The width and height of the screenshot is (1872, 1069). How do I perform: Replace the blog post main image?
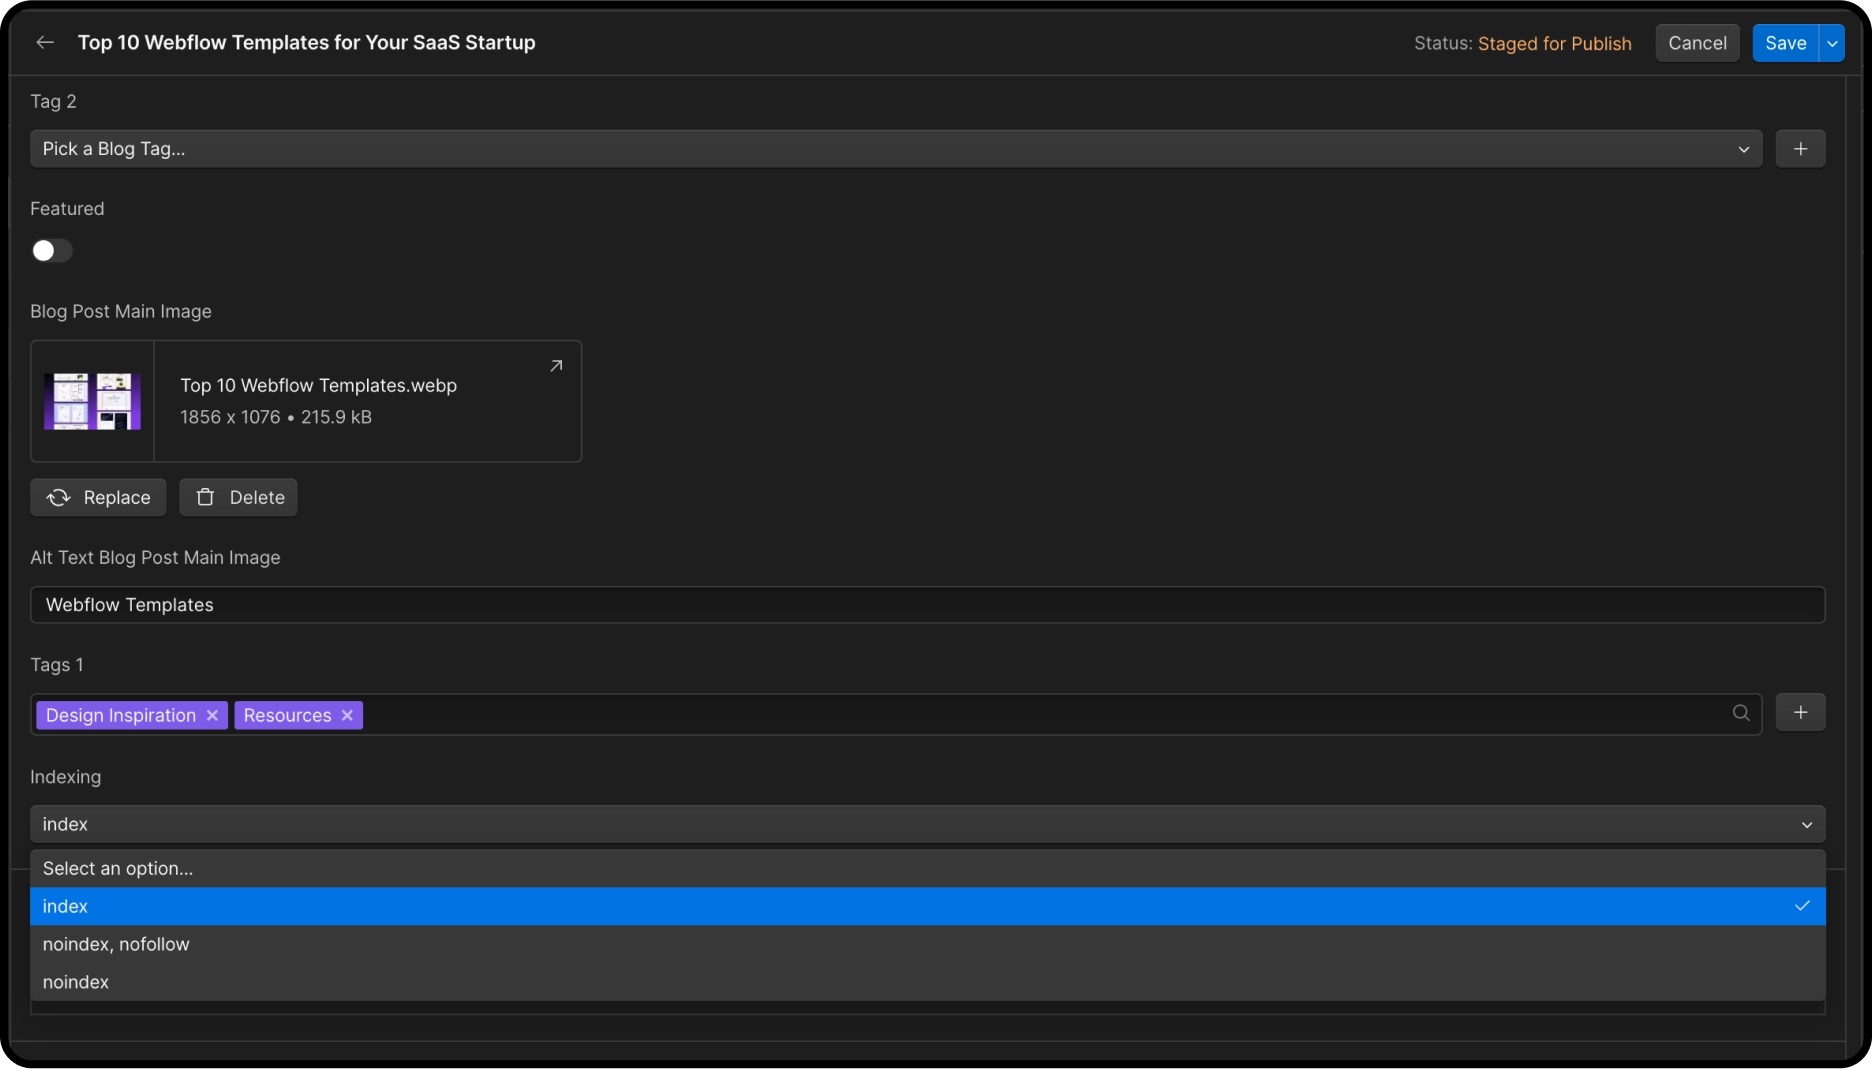[x=98, y=498]
